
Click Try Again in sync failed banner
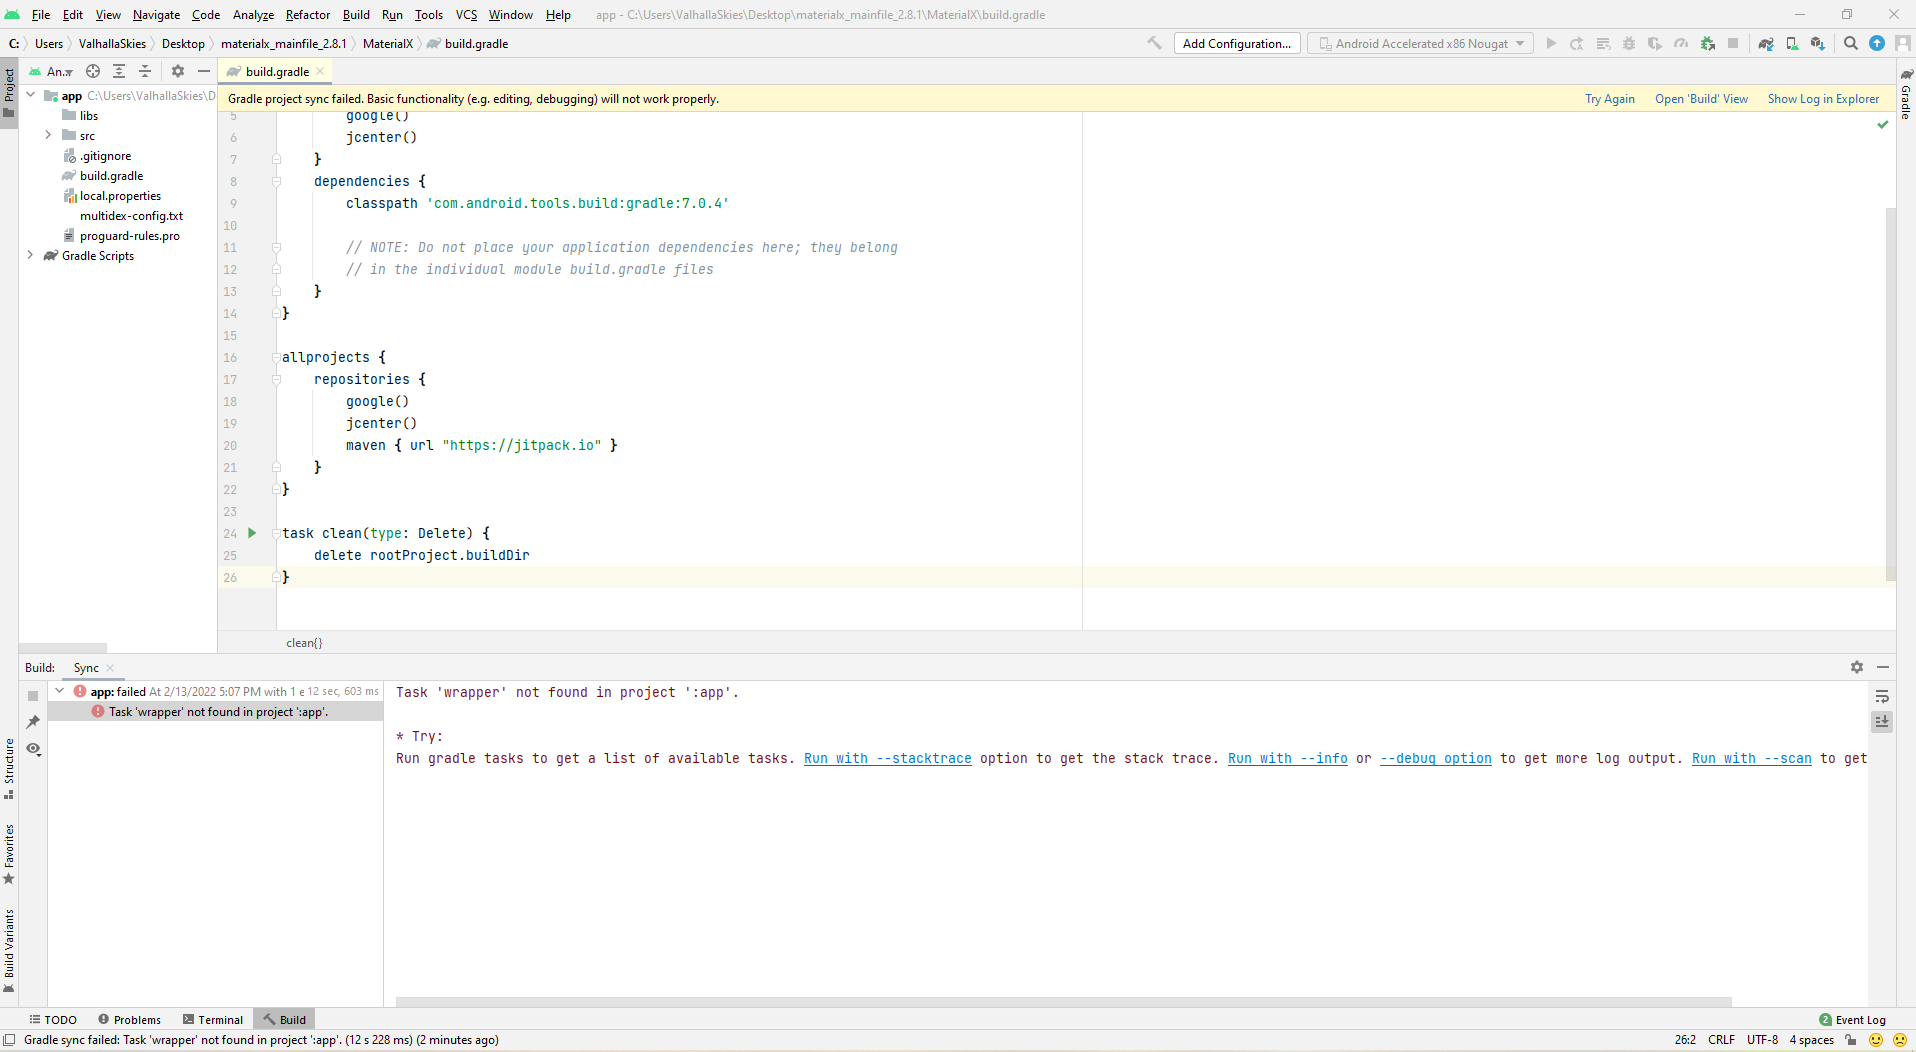[x=1609, y=98]
